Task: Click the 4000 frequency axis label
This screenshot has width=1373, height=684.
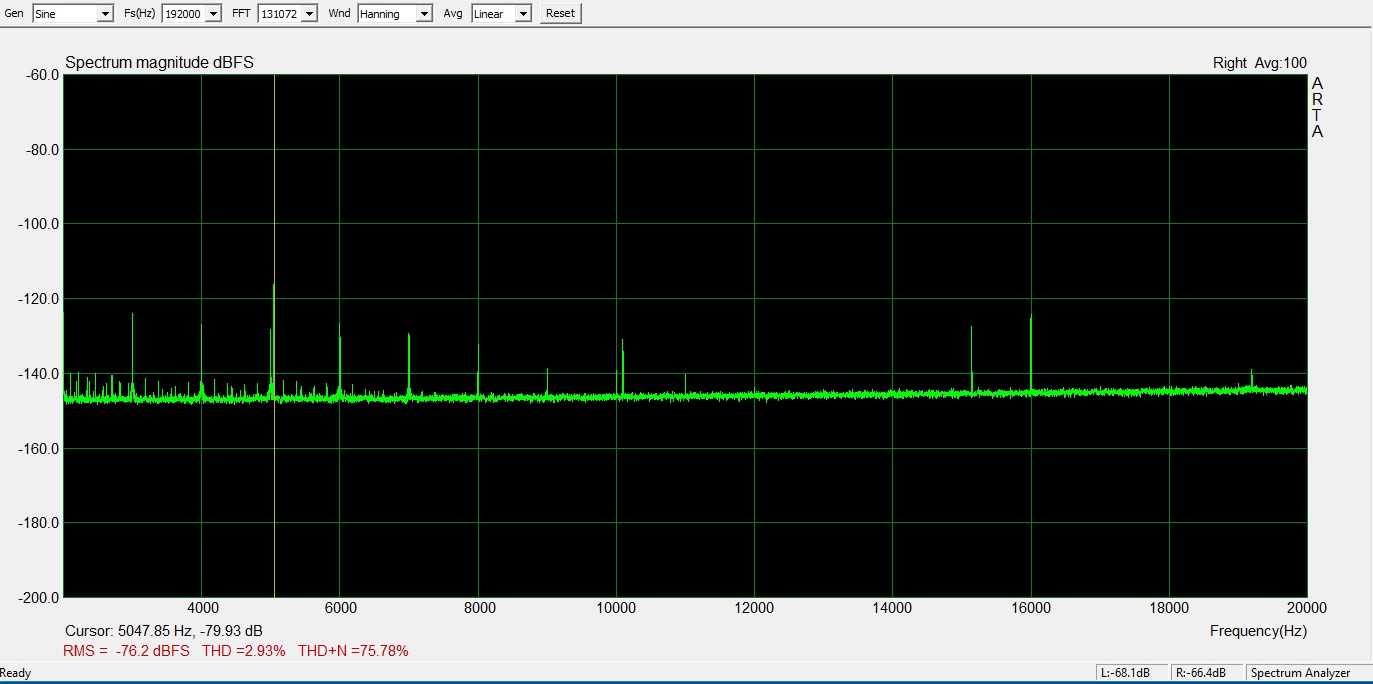Action: pos(202,607)
